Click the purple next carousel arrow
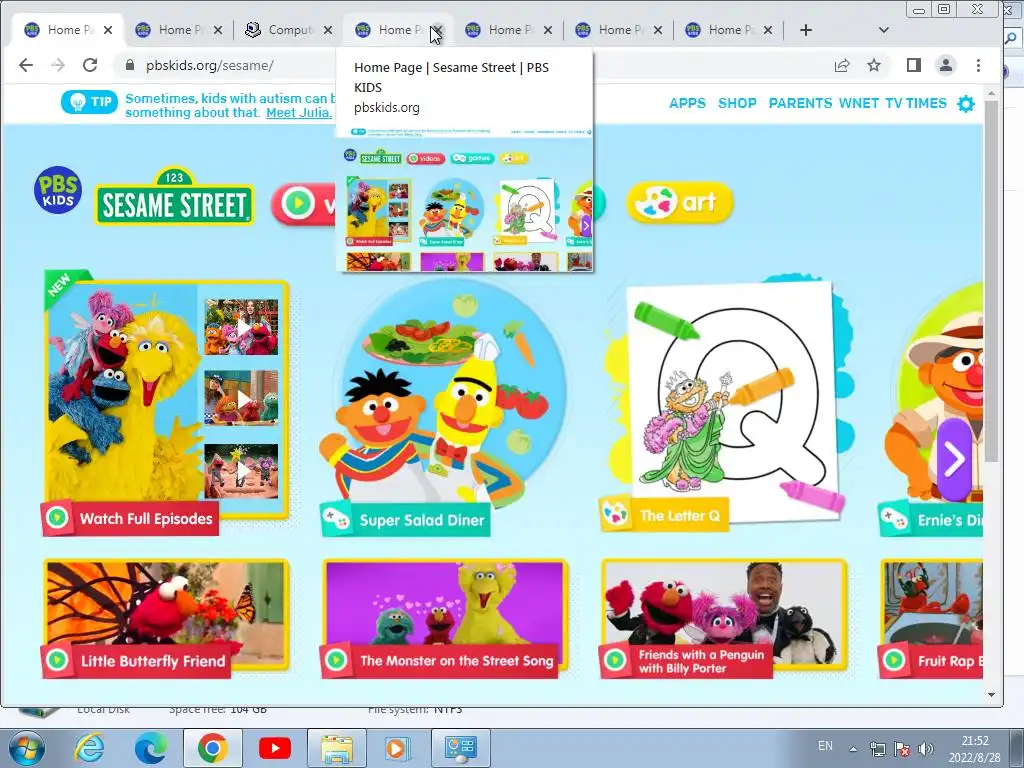 click(x=954, y=459)
